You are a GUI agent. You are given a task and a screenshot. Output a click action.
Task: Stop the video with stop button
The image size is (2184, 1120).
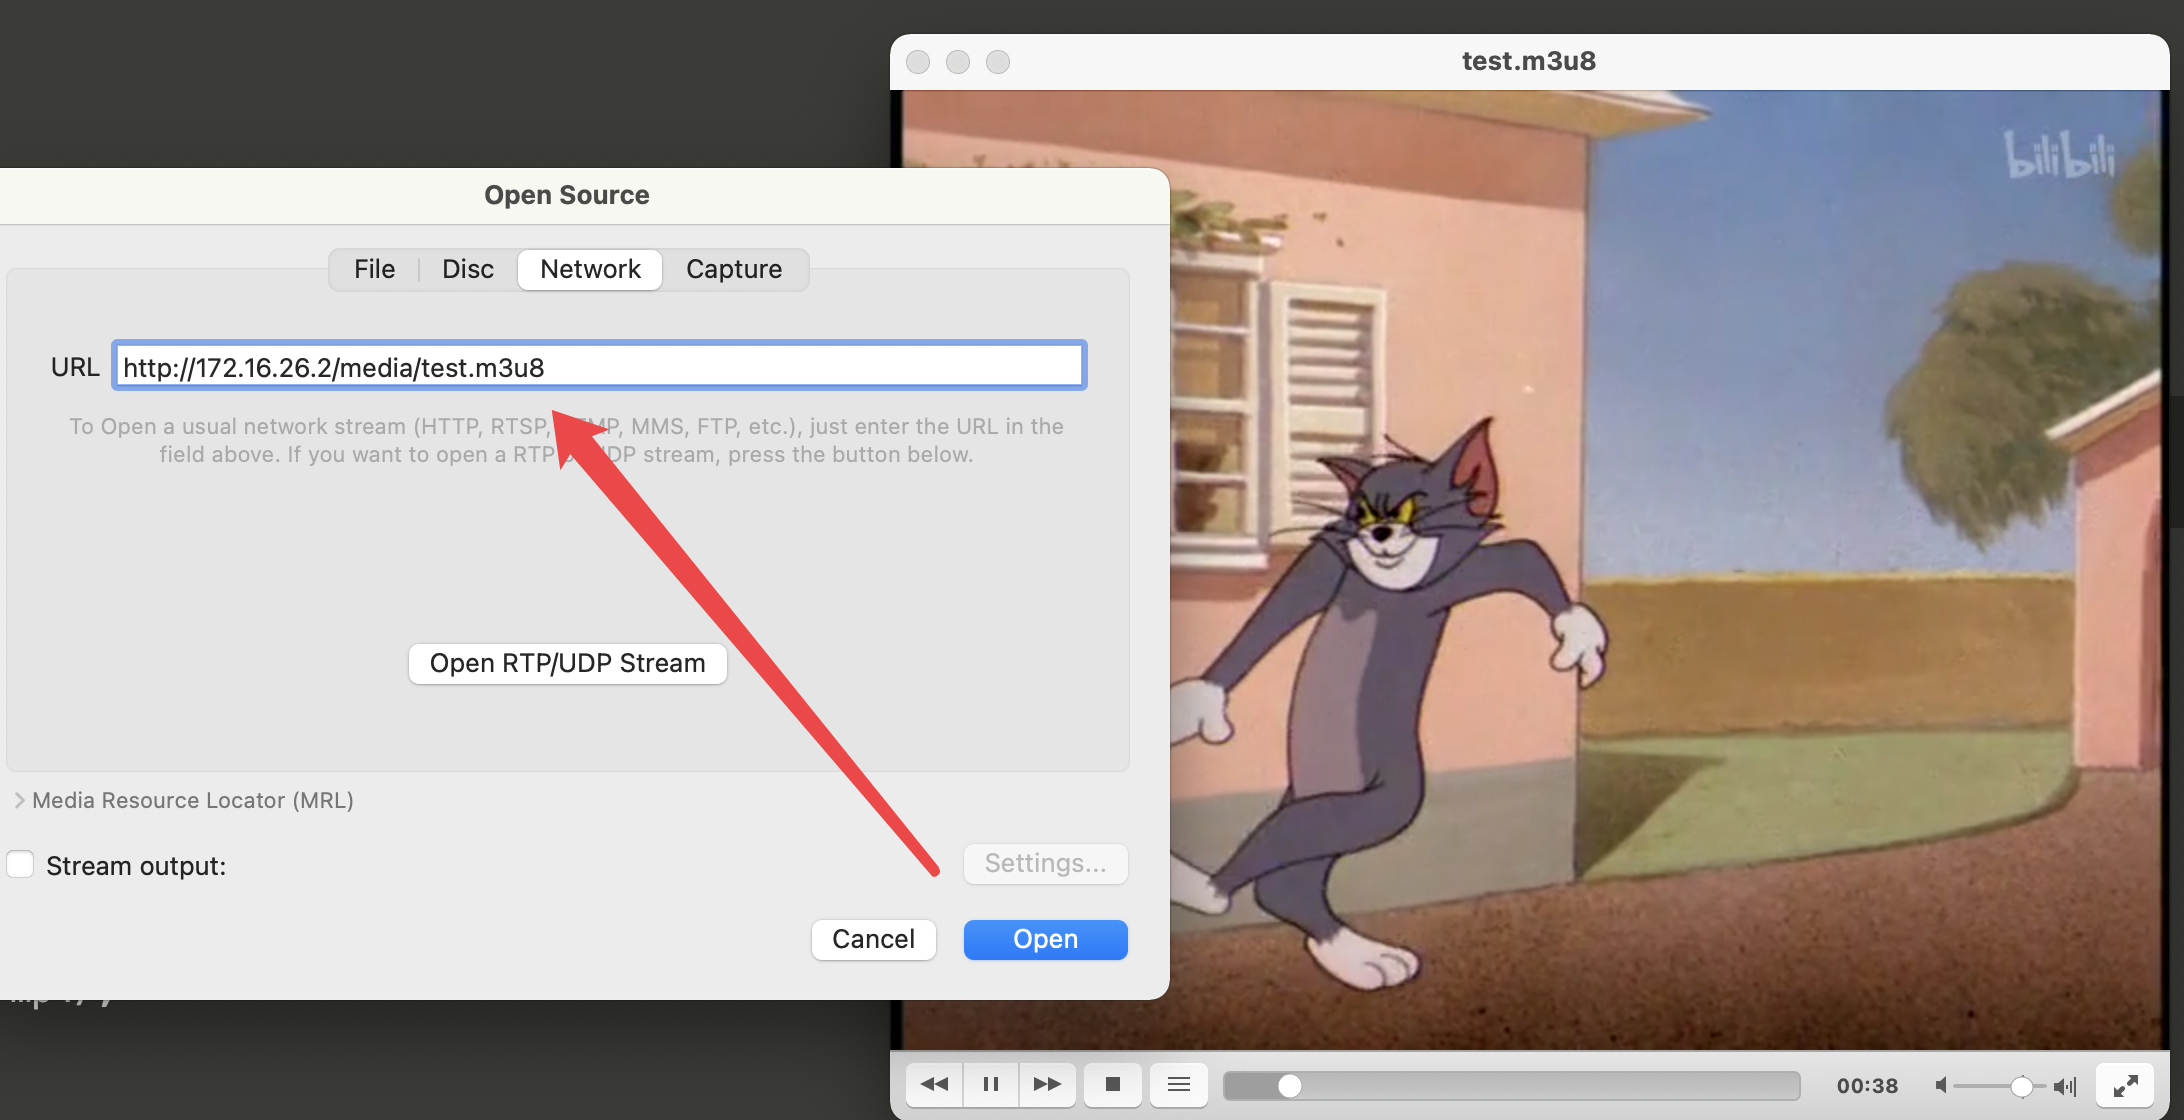pyautogui.click(x=1113, y=1084)
